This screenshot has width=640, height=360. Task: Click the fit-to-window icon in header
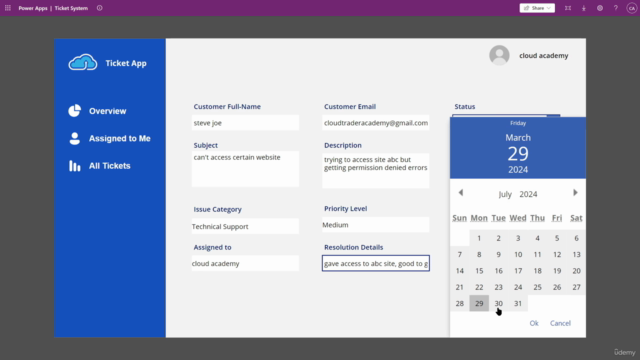(x=568, y=8)
